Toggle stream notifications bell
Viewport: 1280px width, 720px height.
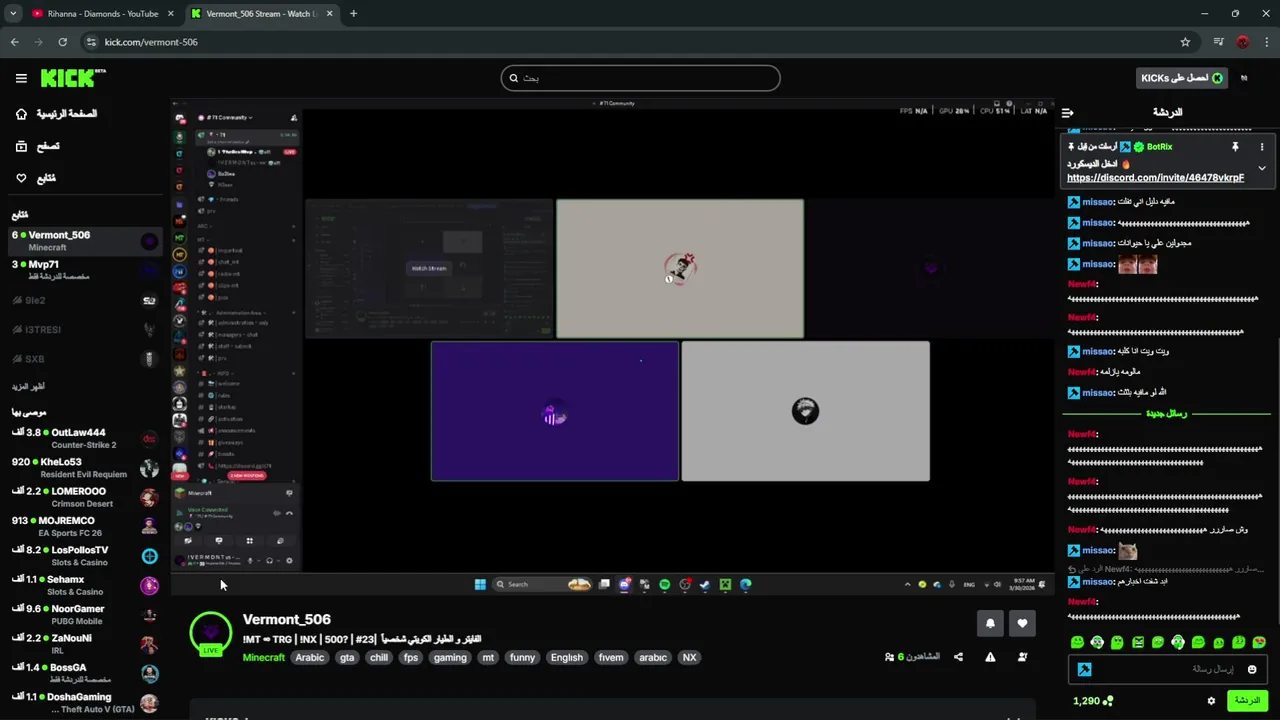[990, 623]
